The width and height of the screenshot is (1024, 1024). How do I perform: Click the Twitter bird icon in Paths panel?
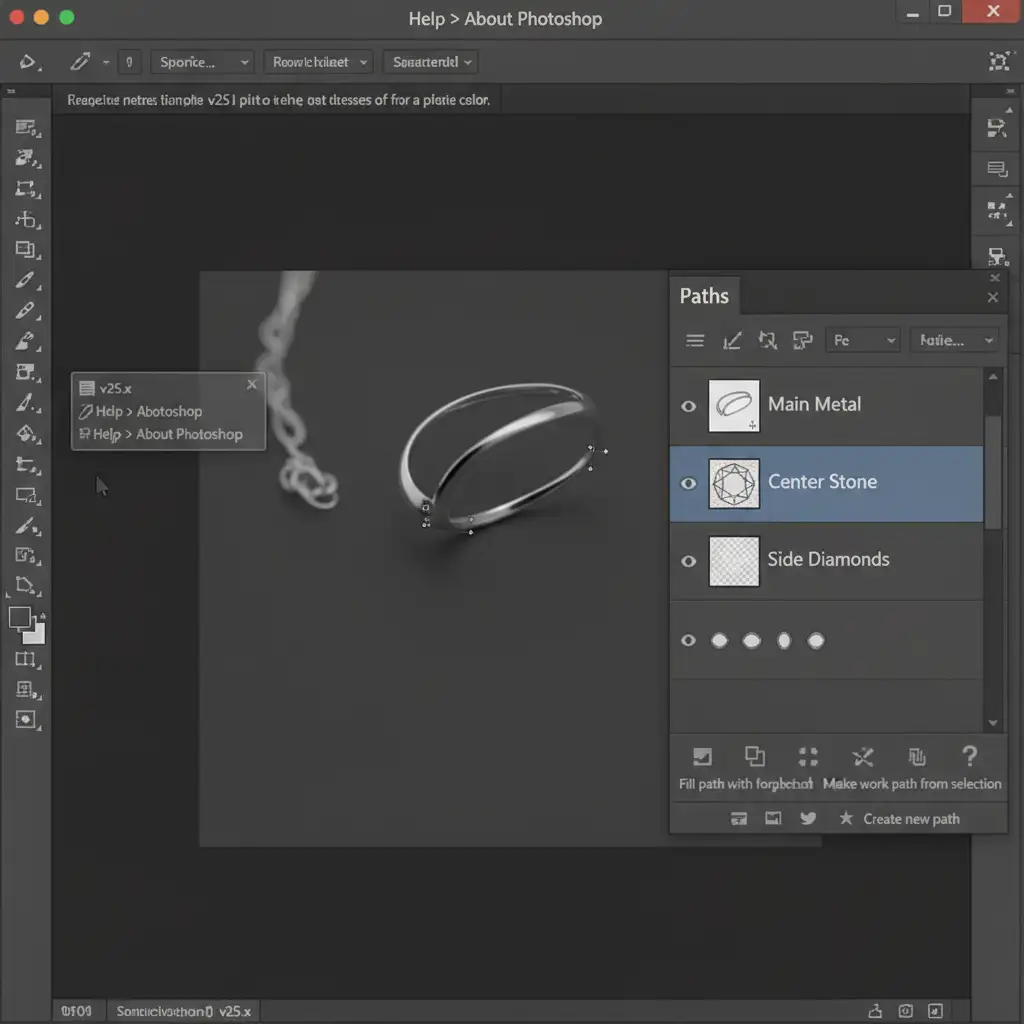click(808, 818)
